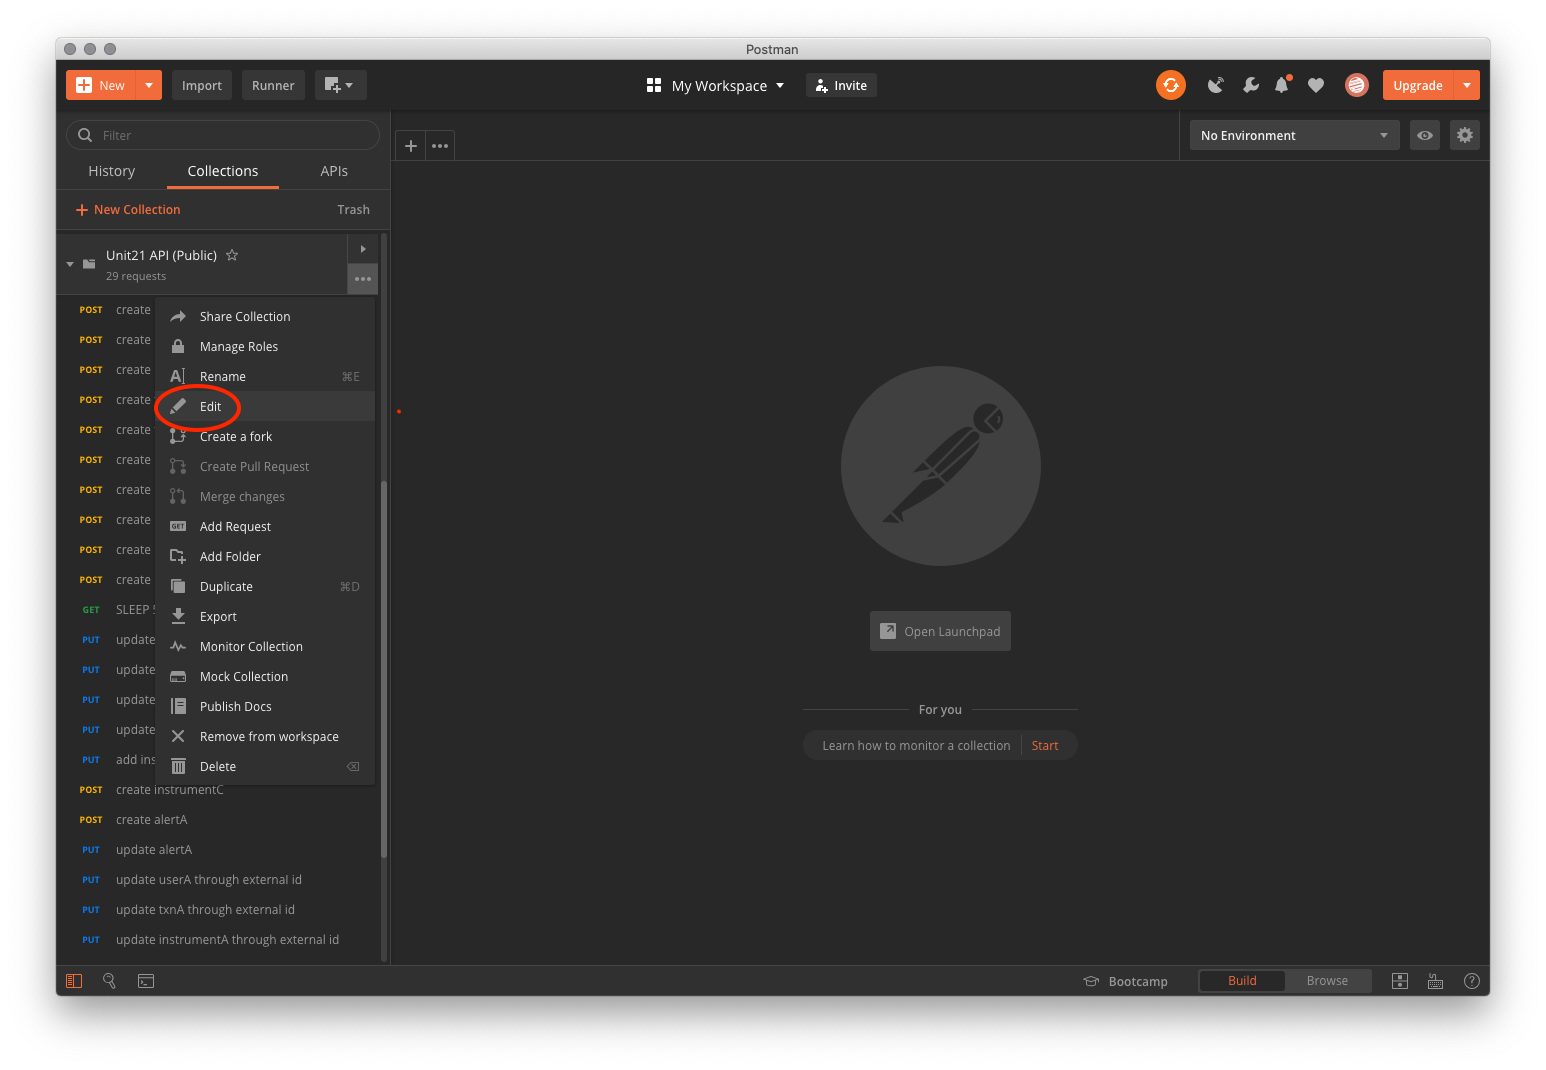Star the Unit21 API collection
Image resolution: width=1546 pixels, height=1070 pixels.
tap(232, 255)
